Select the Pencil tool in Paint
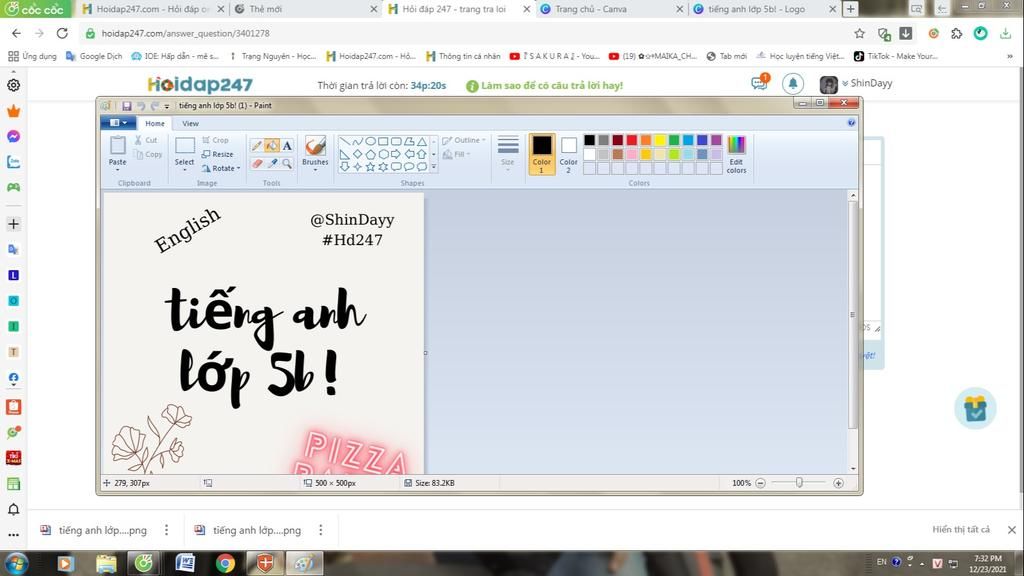 [257, 146]
